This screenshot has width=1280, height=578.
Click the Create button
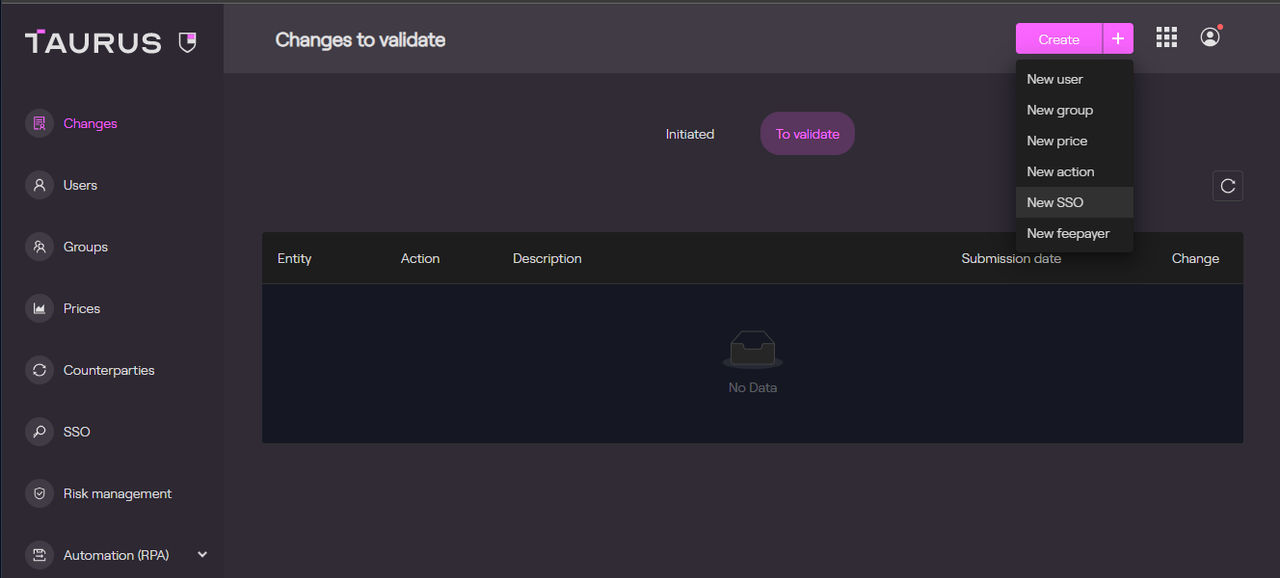click(x=1057, y=39)
